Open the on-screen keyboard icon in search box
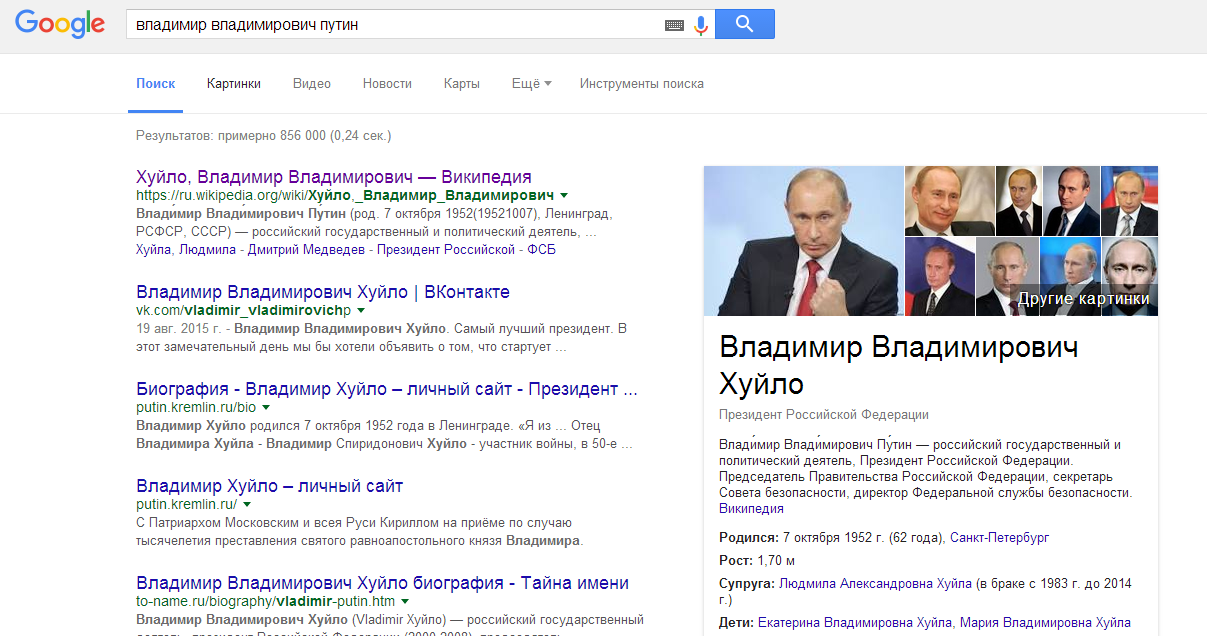Image resolution: width=1207 pixels, height=636 pixels. pos(674,25)
